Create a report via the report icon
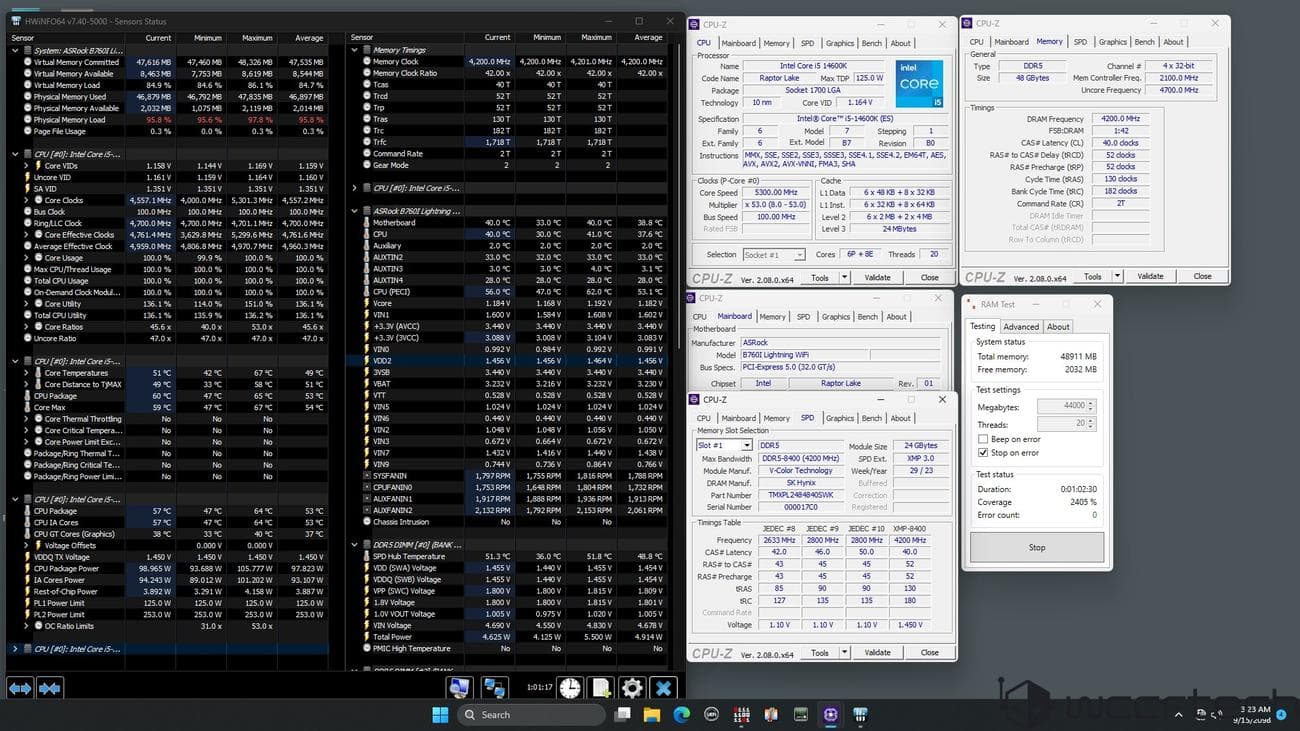The height and width of the screenshot is (731, 1300). point(601,687)
